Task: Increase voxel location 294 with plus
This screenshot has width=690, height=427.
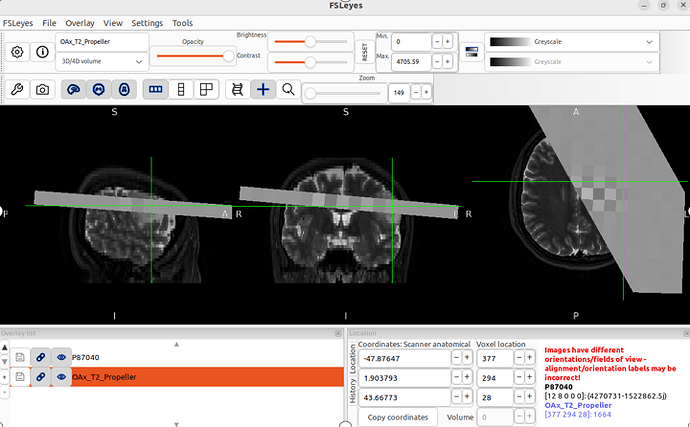Action: point(529,378)
